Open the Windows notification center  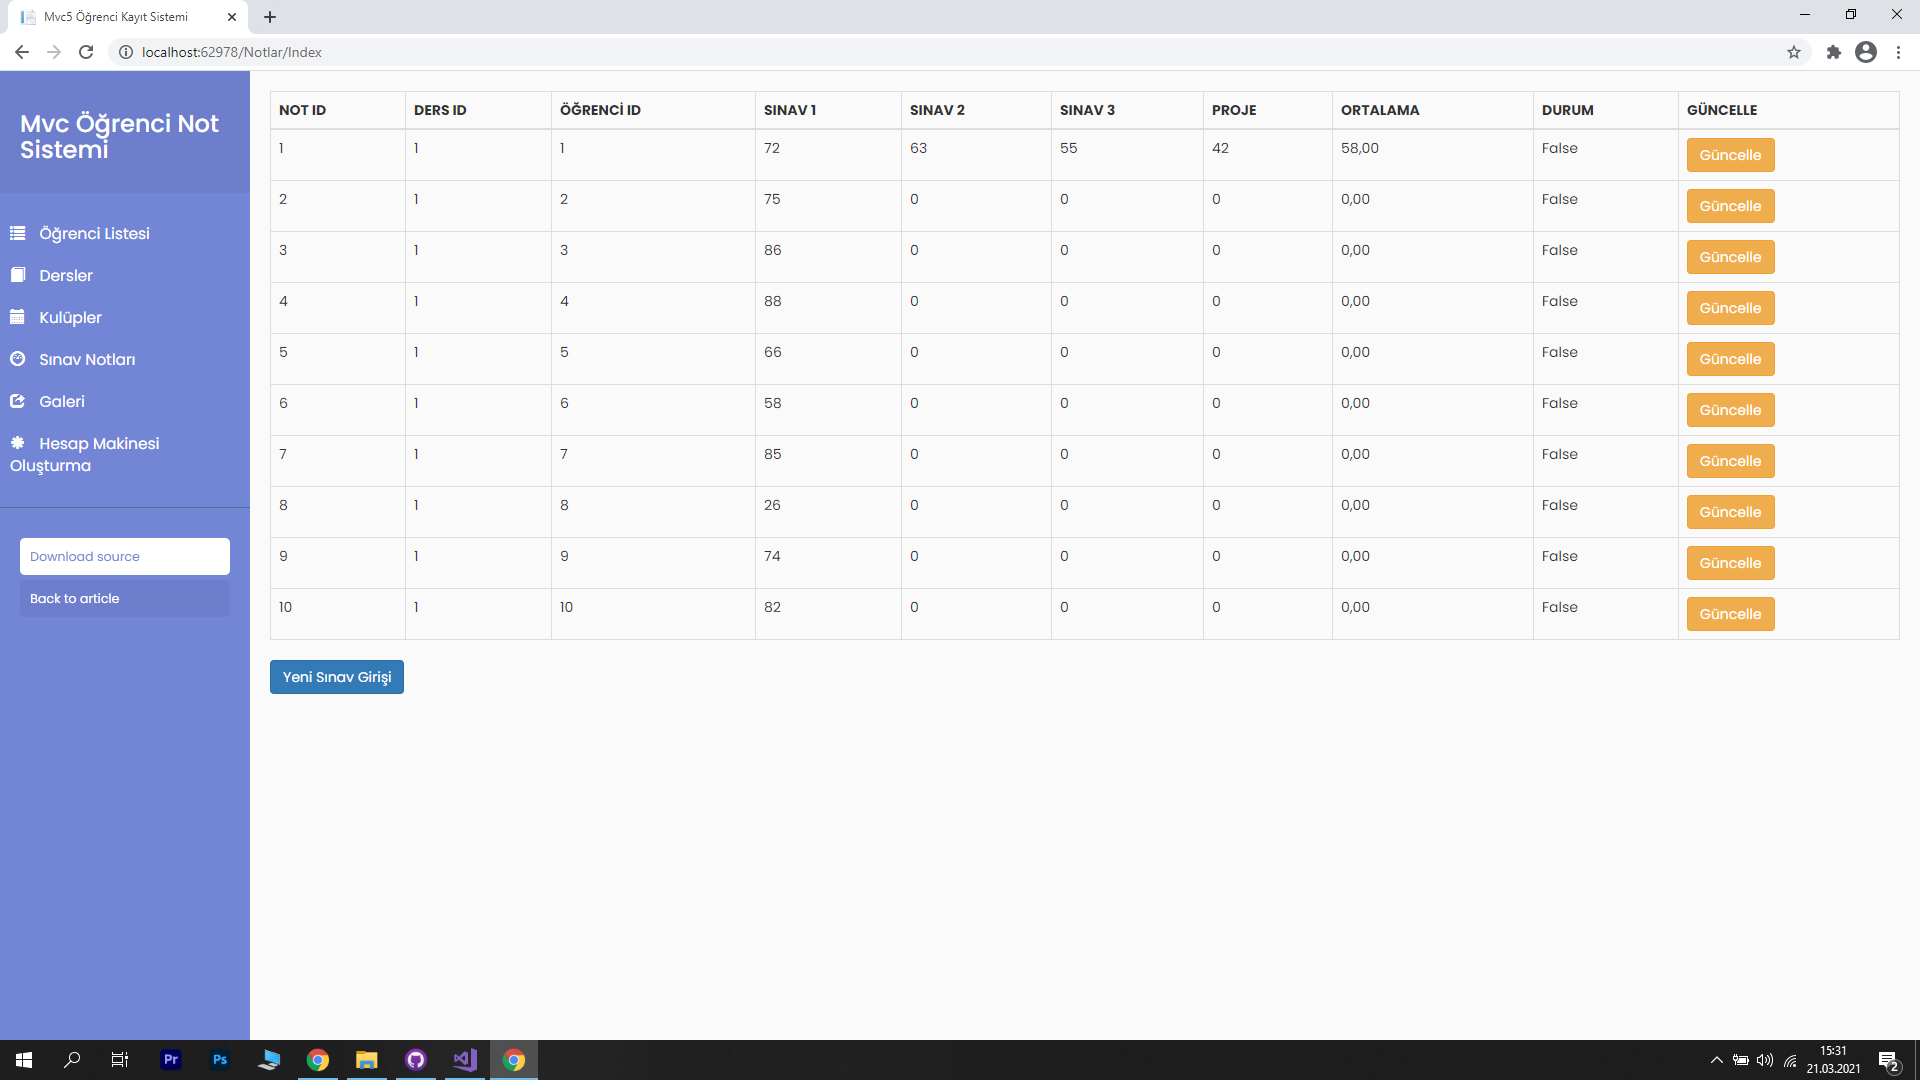point(1889,1061)
